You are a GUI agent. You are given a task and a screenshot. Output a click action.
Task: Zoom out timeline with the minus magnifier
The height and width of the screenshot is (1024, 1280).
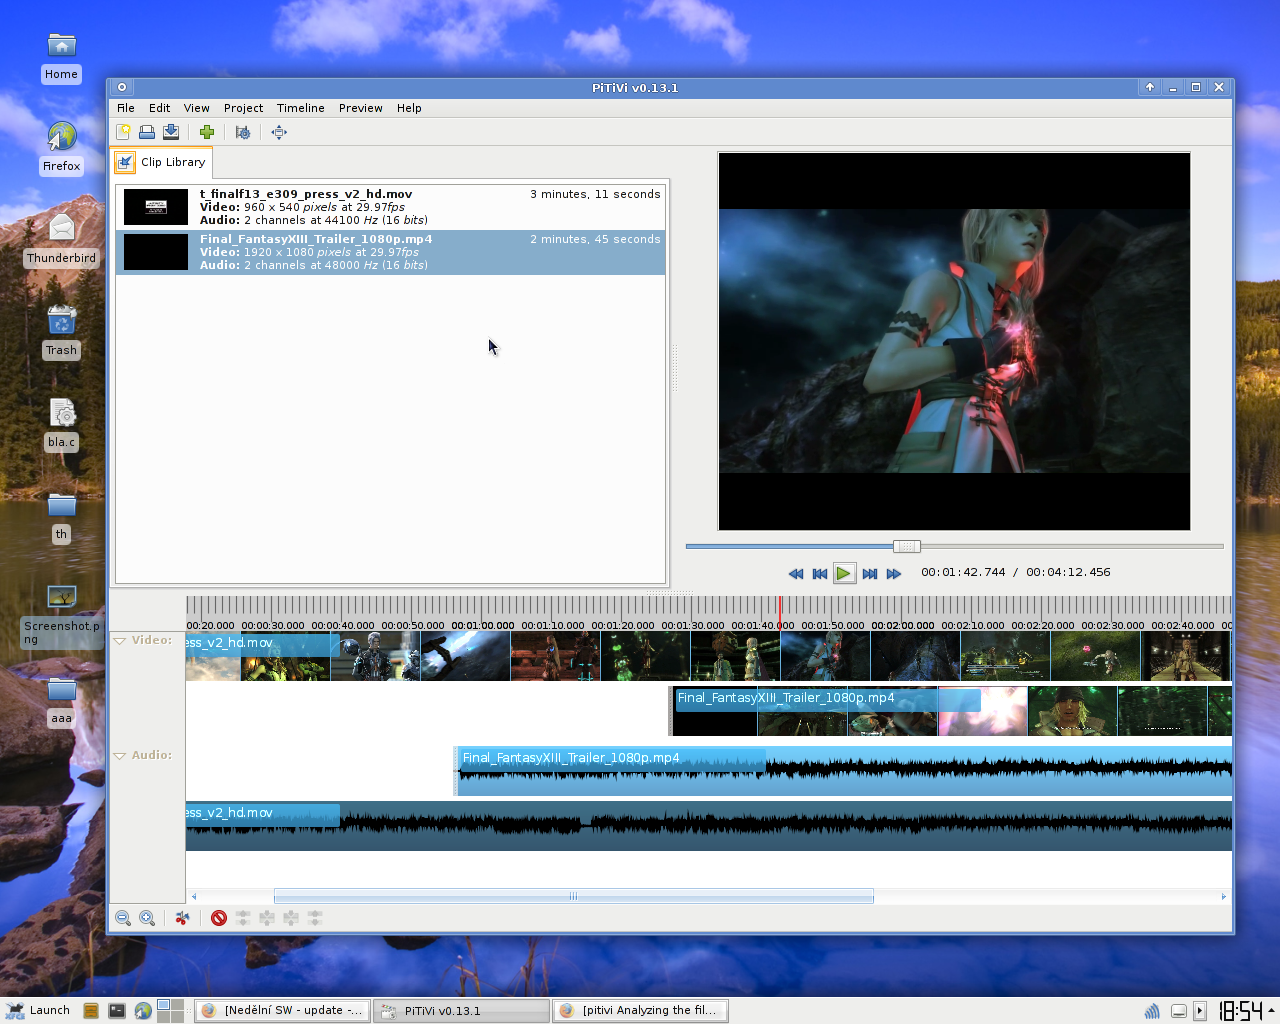pos(123,918)
